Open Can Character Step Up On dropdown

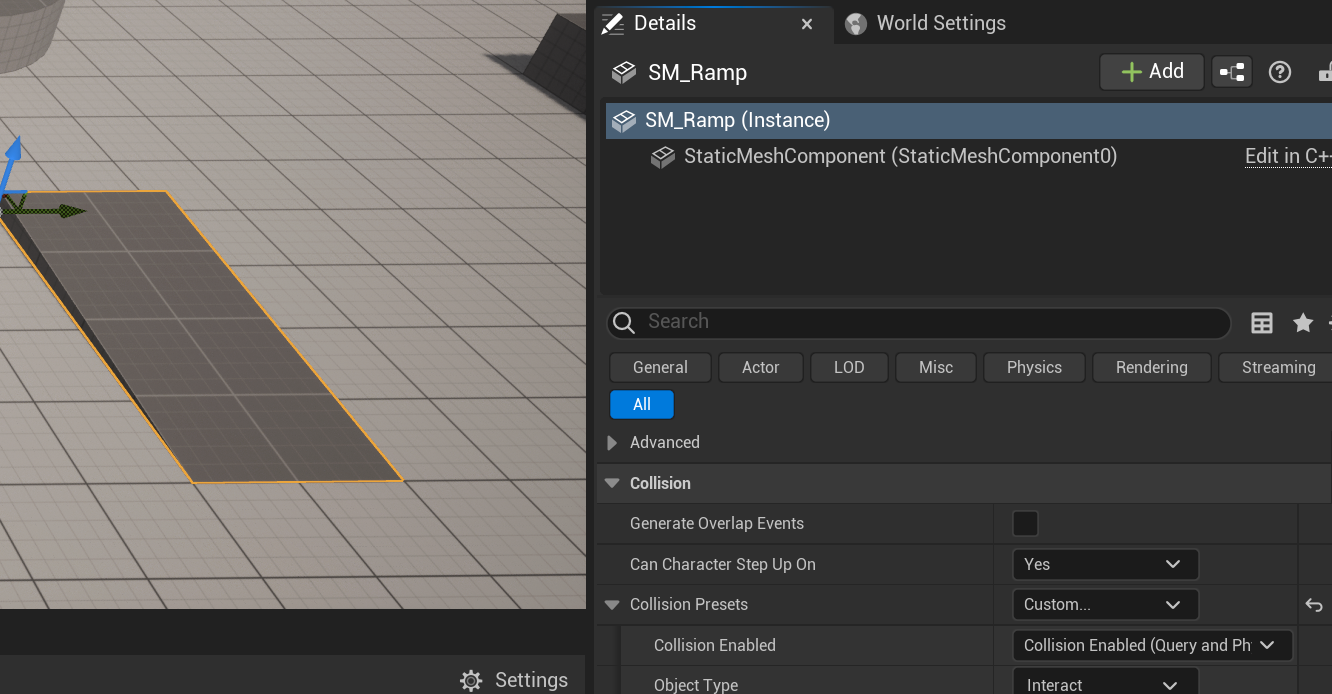click(1105, 564)
